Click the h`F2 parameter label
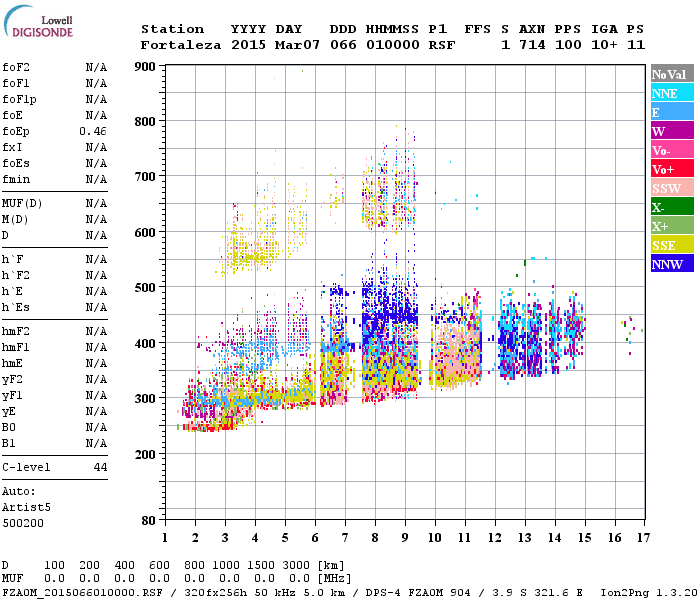Screen dimensions: 700x600 coord(16,275)
